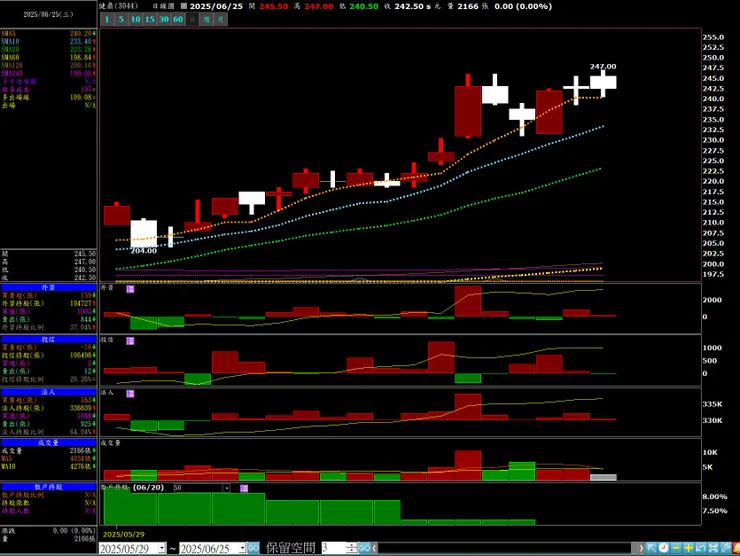Select the 外資 blue panel header
This screenshot has height=556, width=740.
pyautogui.click(x=49, y=287)
